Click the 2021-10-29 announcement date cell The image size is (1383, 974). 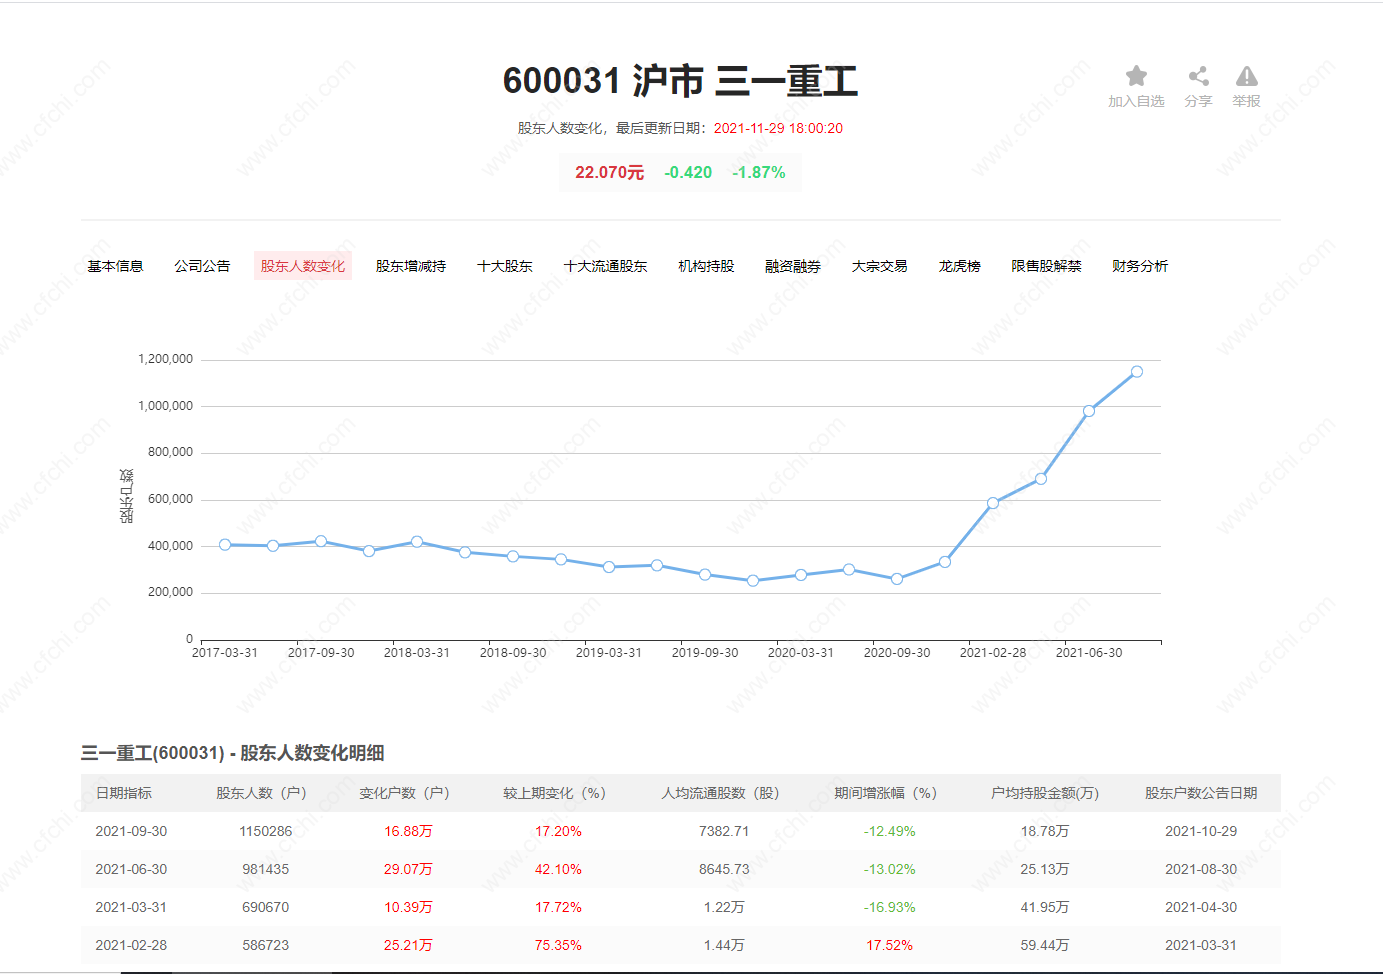click(1201, 831)
